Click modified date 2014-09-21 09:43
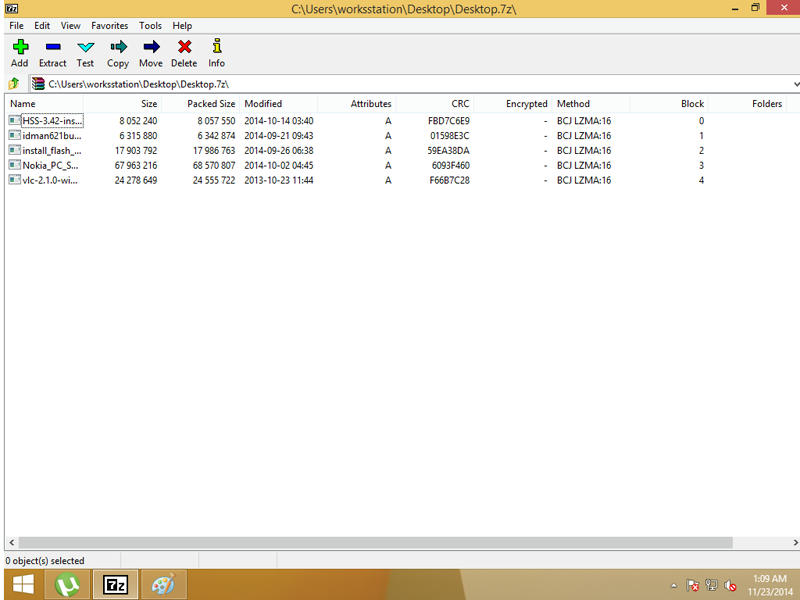800x600 pixels. click(x=279, y=136)
